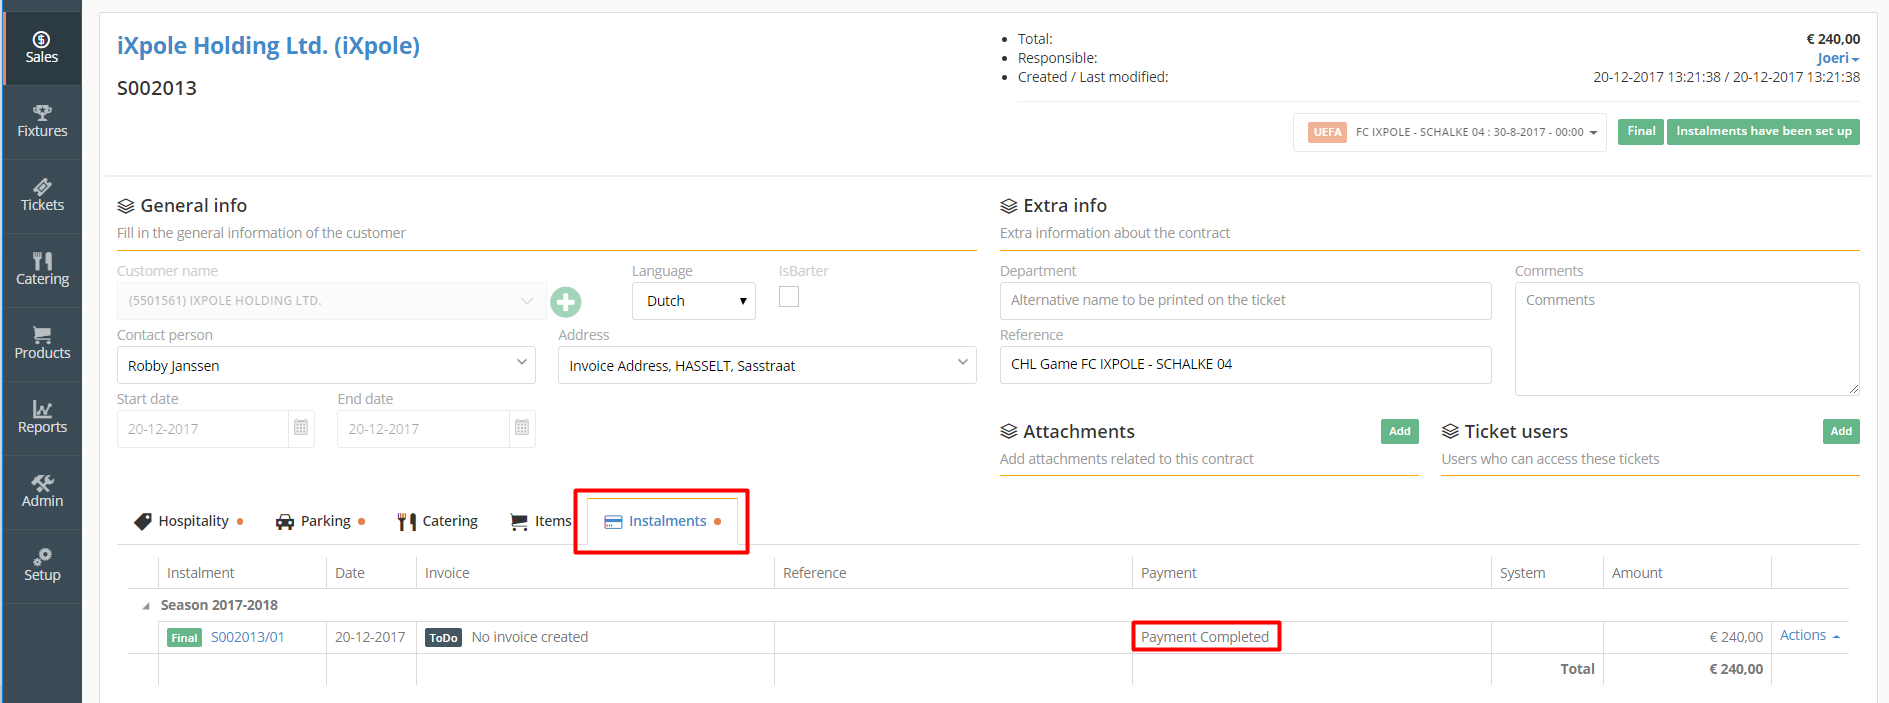Open Actions menu for instalment S002013/01
Viewport: 1889px width, 703px height.
coord(1810,636)
